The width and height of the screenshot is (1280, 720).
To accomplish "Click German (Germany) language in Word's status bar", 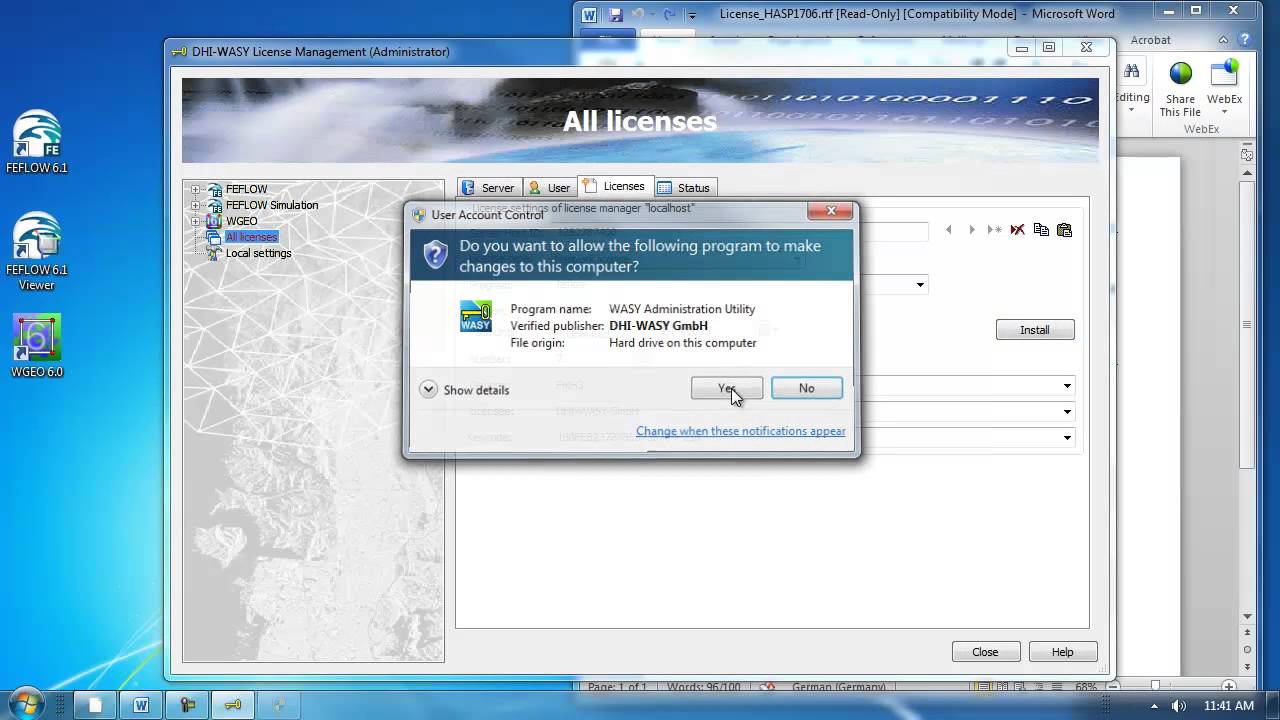I will [838, 687].
